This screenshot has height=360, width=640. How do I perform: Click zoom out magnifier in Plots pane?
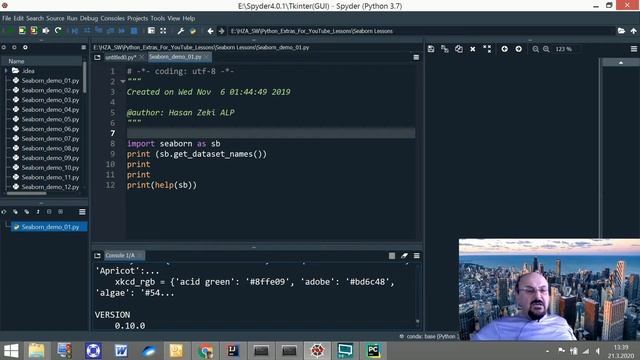tap(536, 49)
